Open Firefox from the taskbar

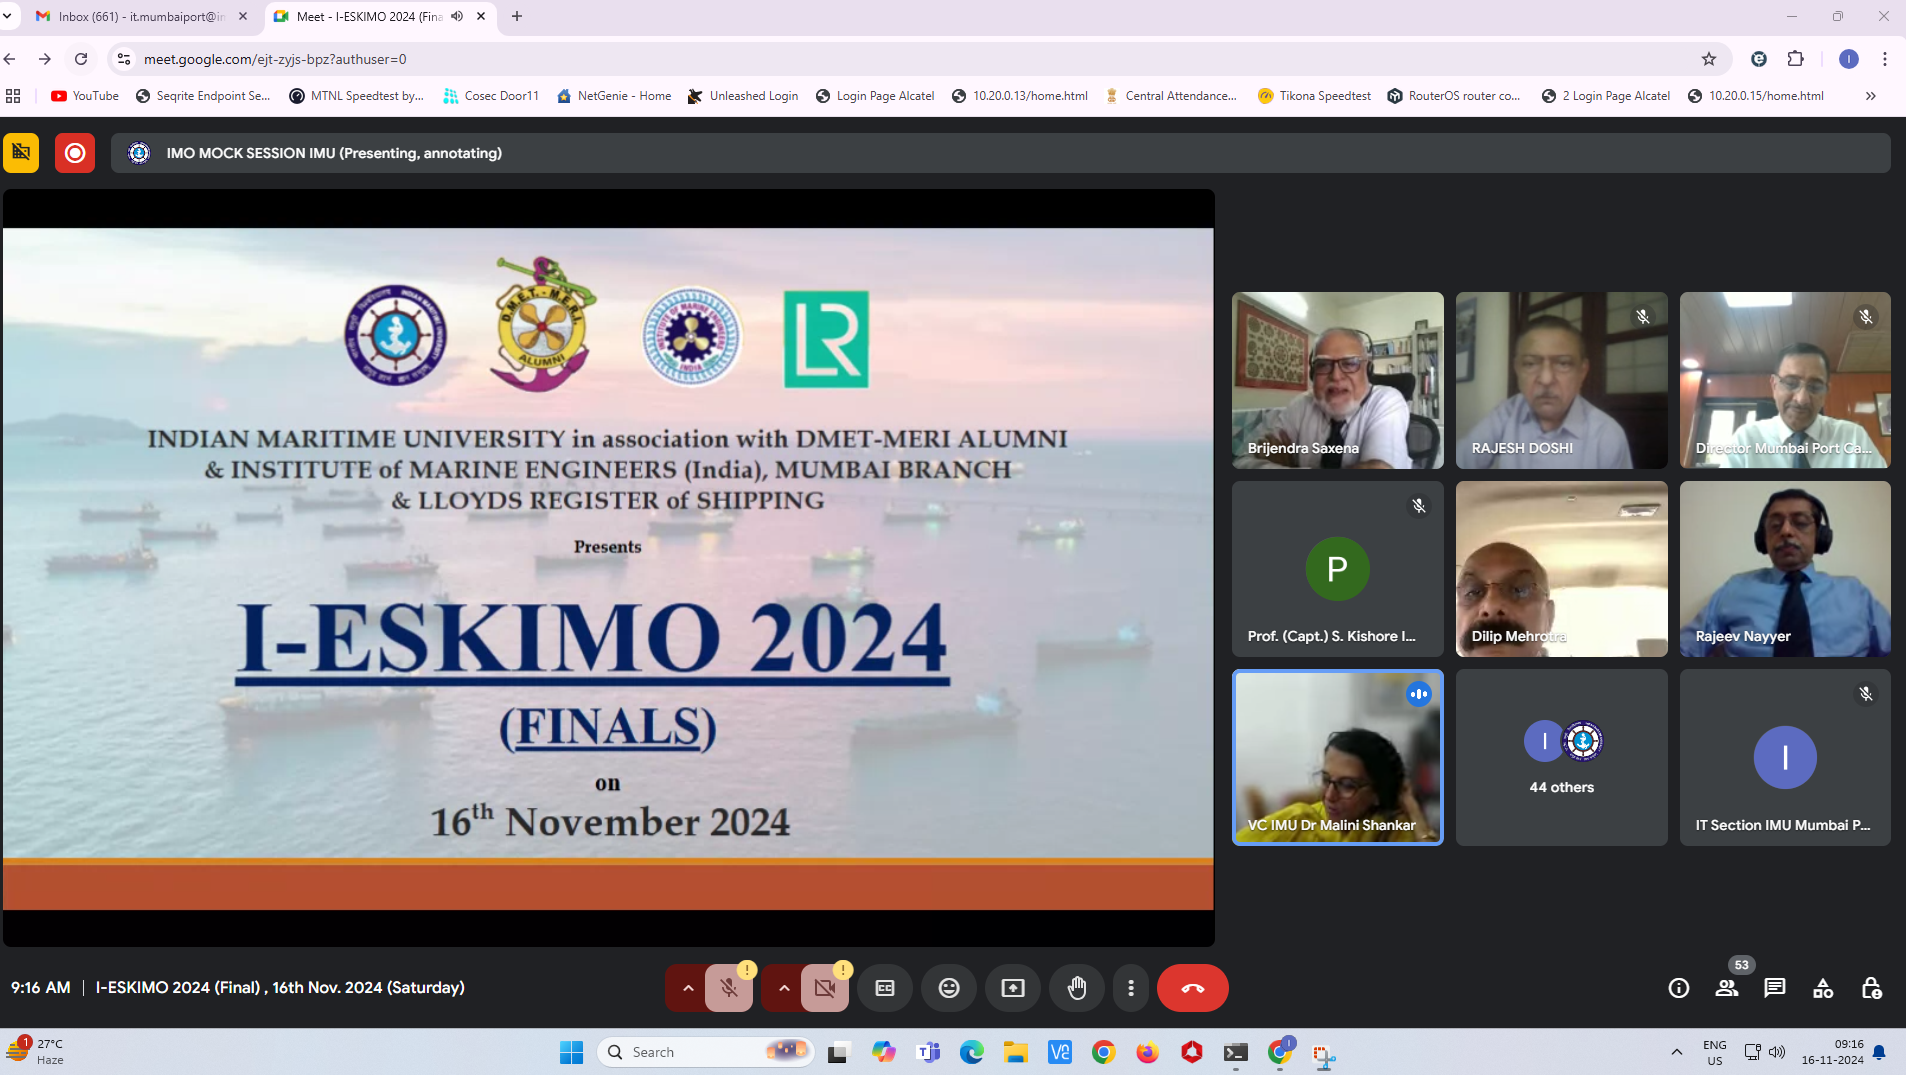tap(1147, 1052)
